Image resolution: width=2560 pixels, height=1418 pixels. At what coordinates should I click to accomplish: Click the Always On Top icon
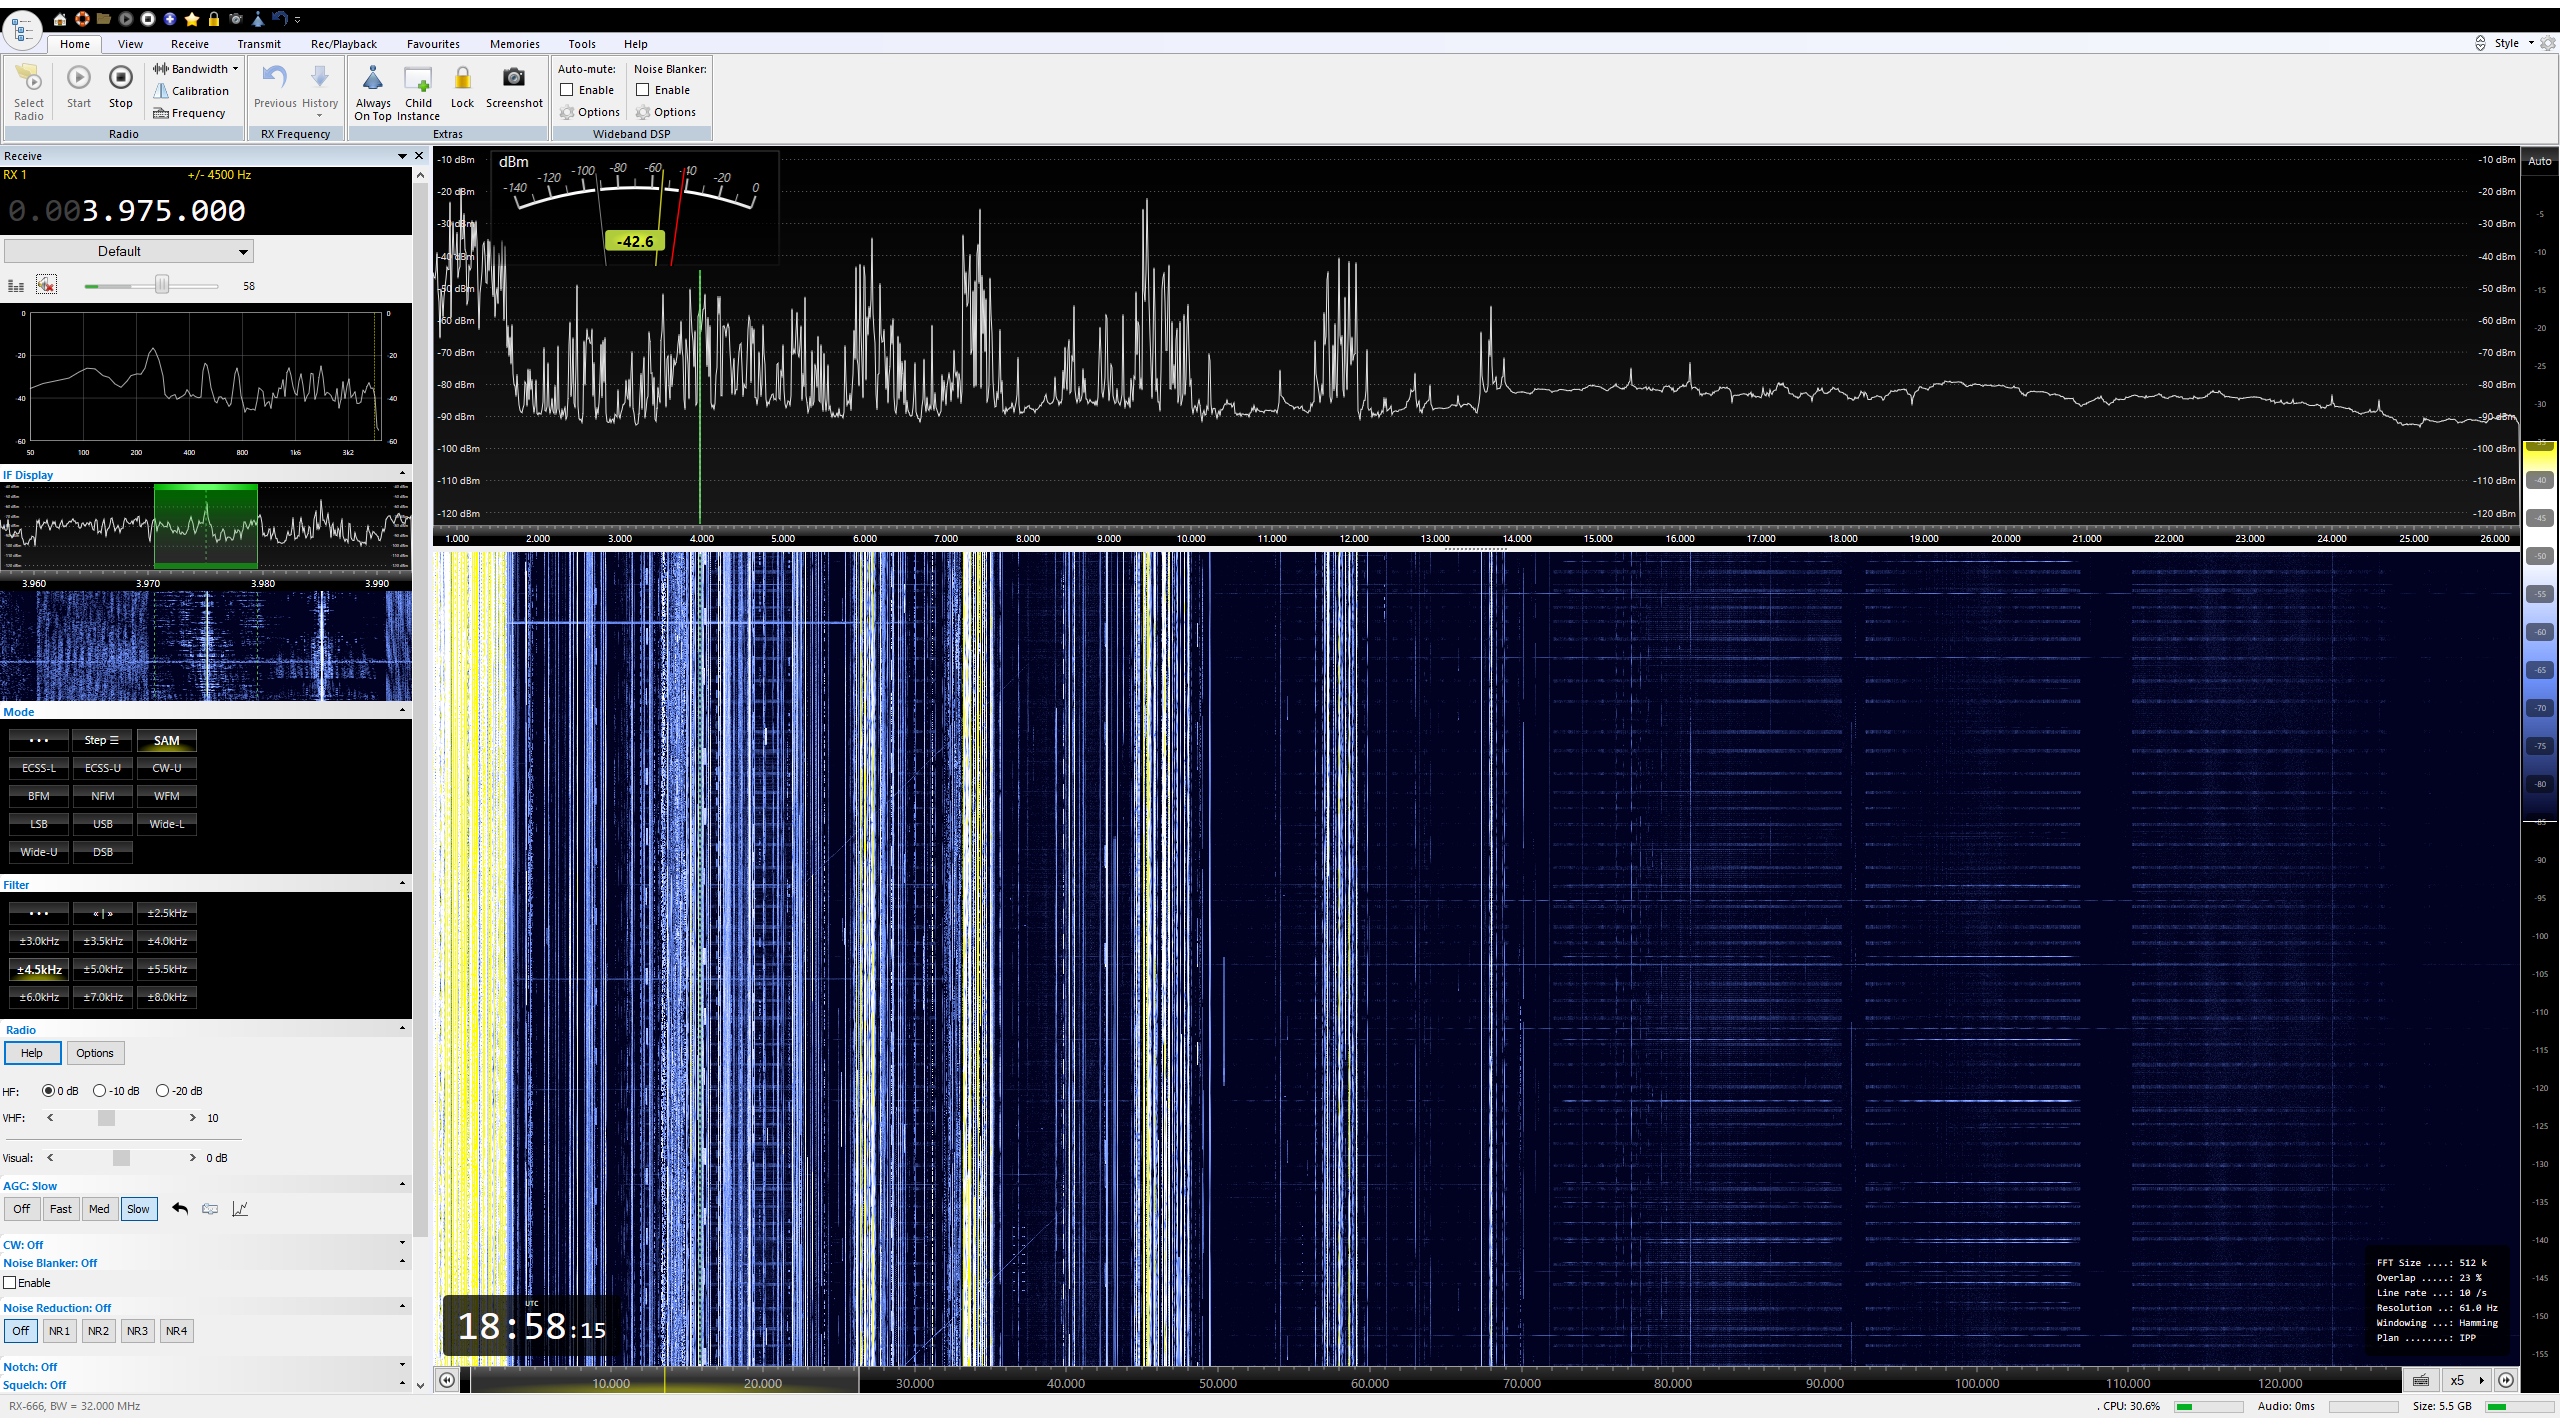(372, 79)
